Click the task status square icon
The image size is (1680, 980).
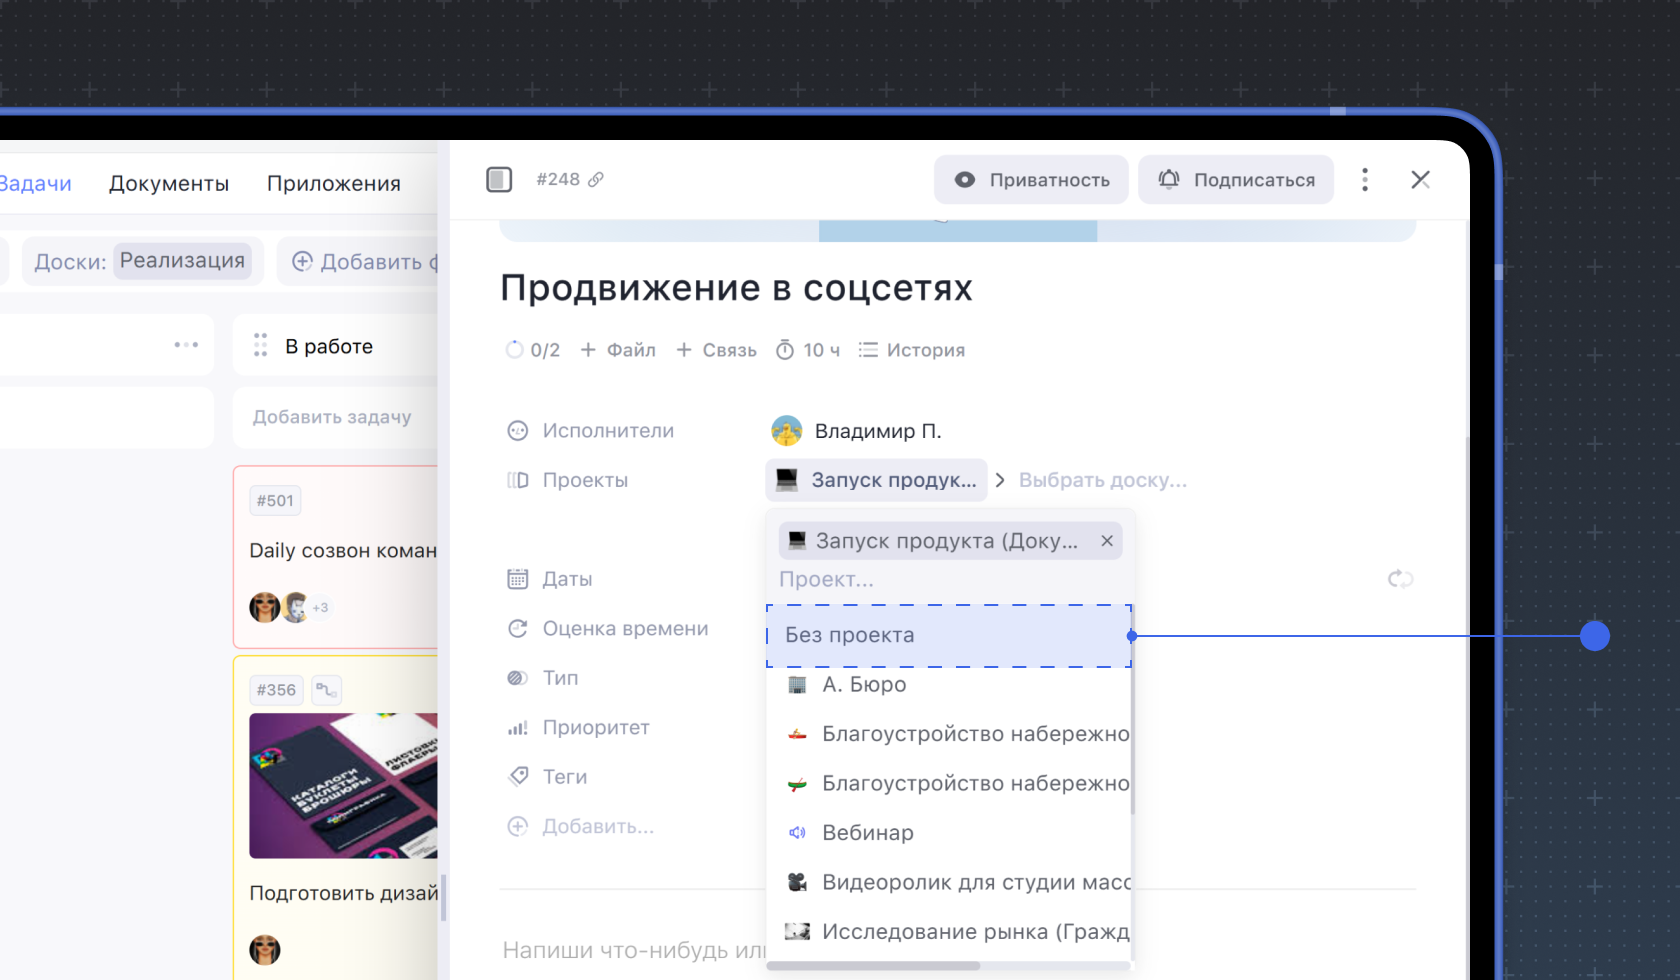coord(499,179)
